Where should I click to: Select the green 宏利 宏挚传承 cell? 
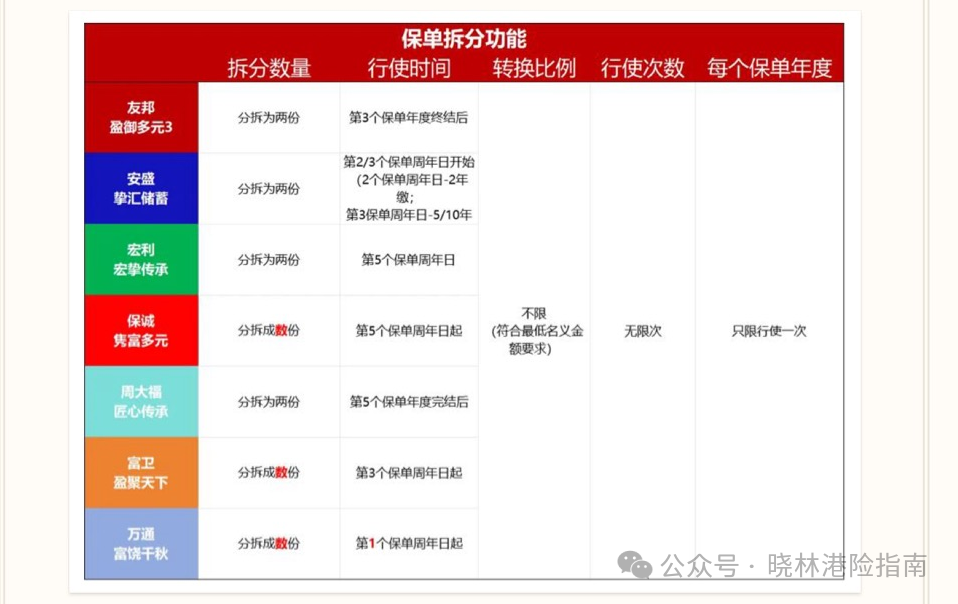click(x=141, y=259)
